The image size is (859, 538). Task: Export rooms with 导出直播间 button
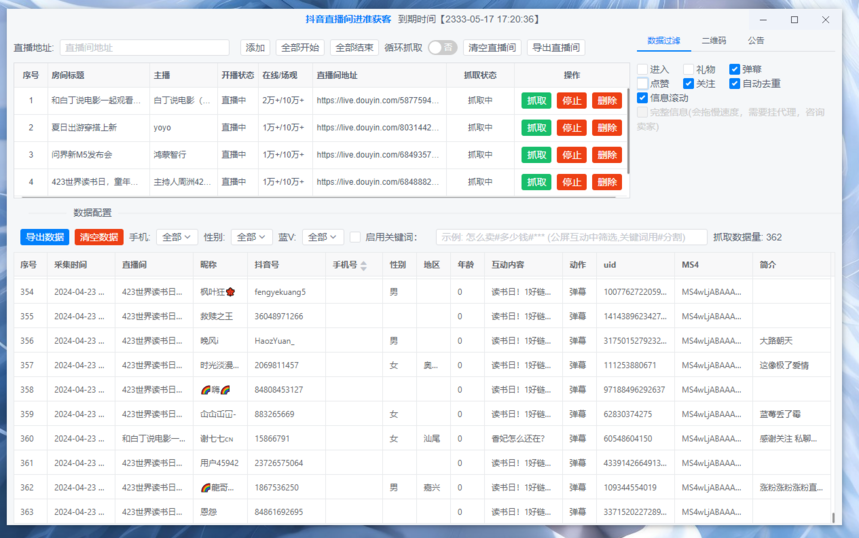coord(556,48)
